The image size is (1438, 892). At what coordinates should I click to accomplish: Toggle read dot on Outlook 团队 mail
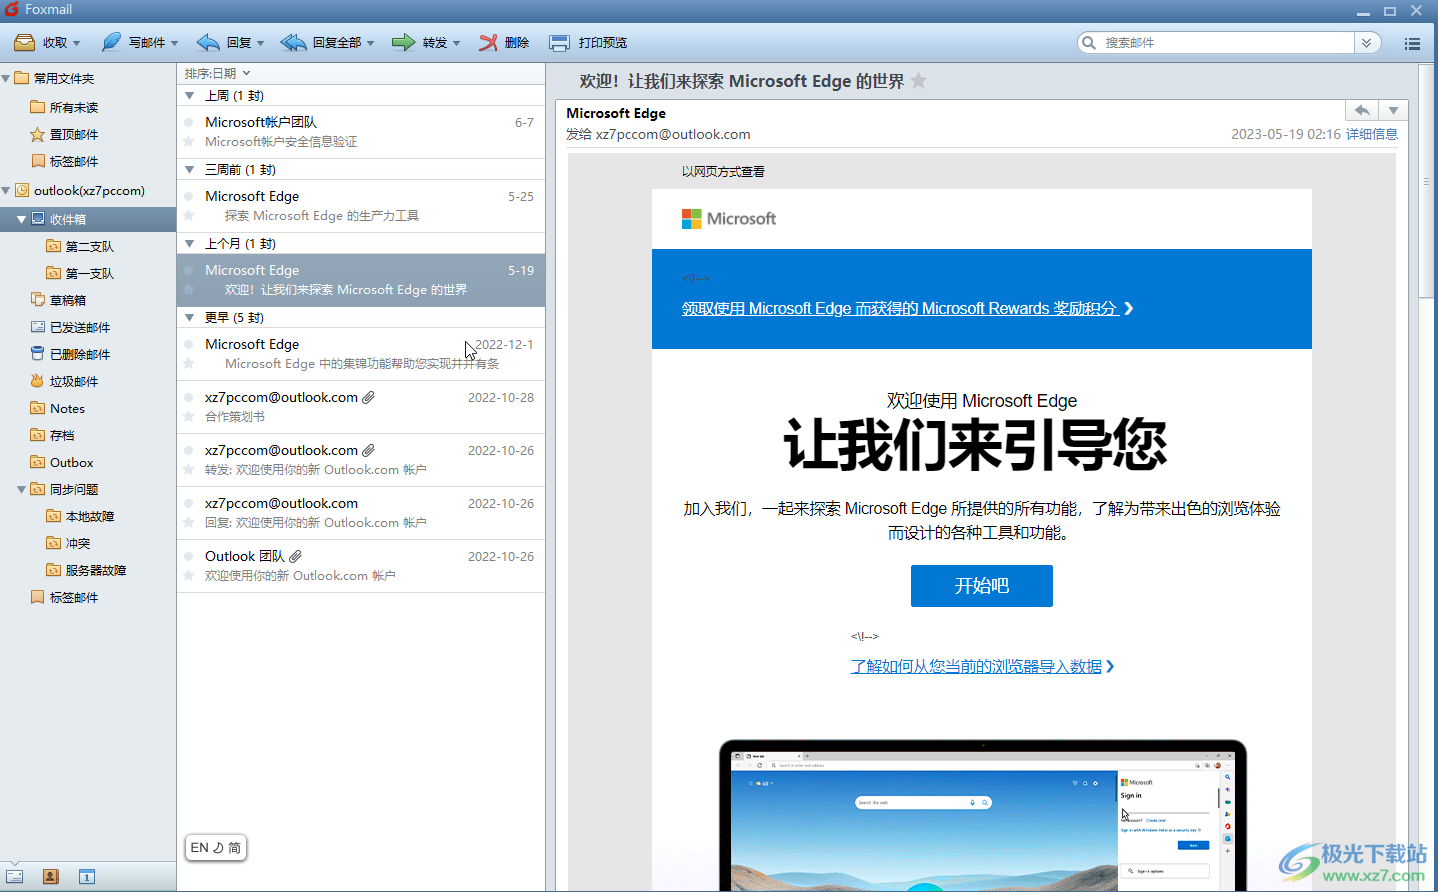coord(188,556)
